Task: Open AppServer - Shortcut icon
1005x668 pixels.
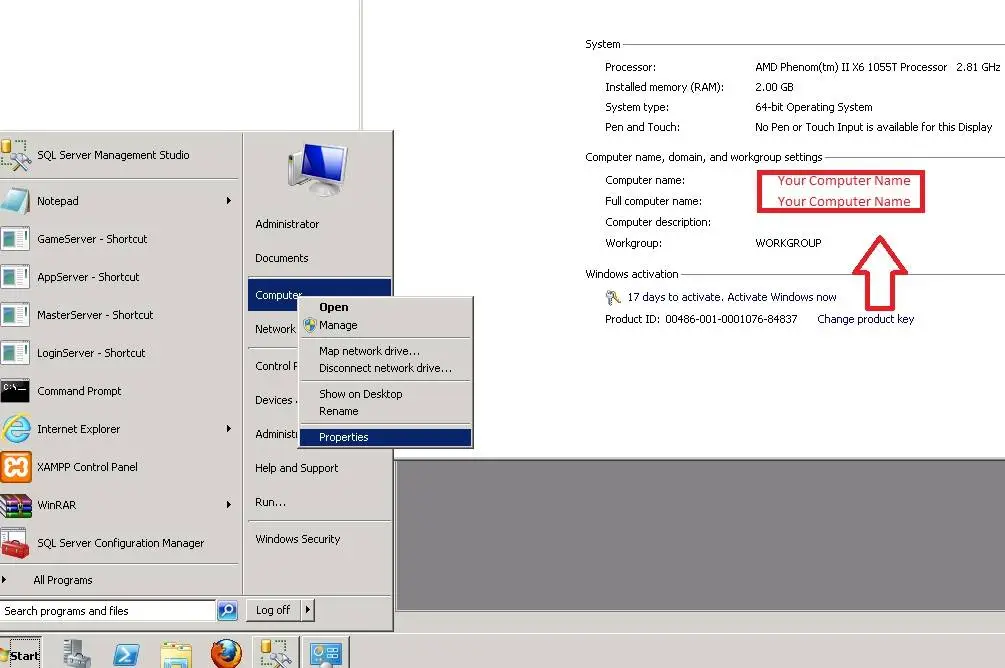Action: click(x=15, y=277)
